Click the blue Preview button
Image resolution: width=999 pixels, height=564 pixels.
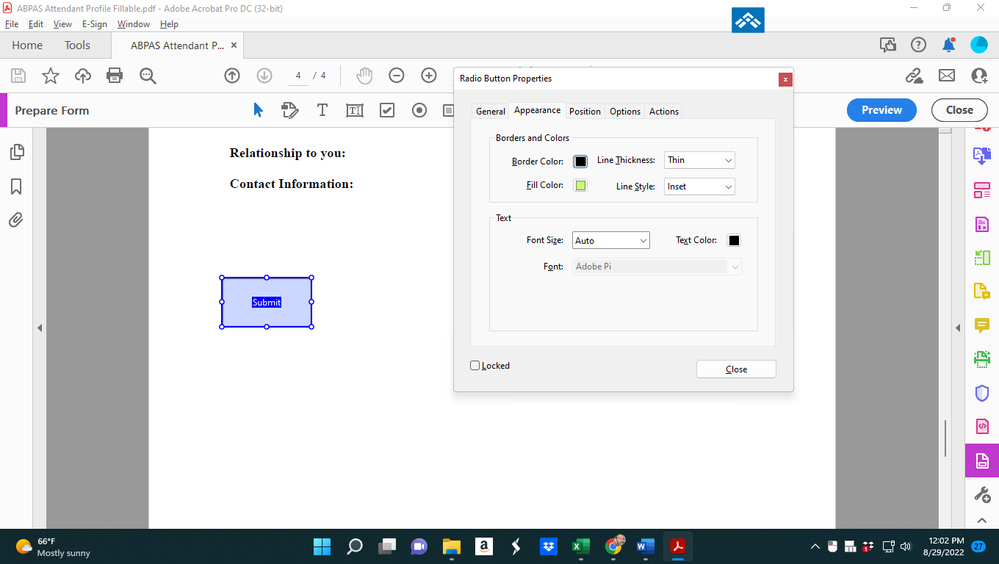881,110
